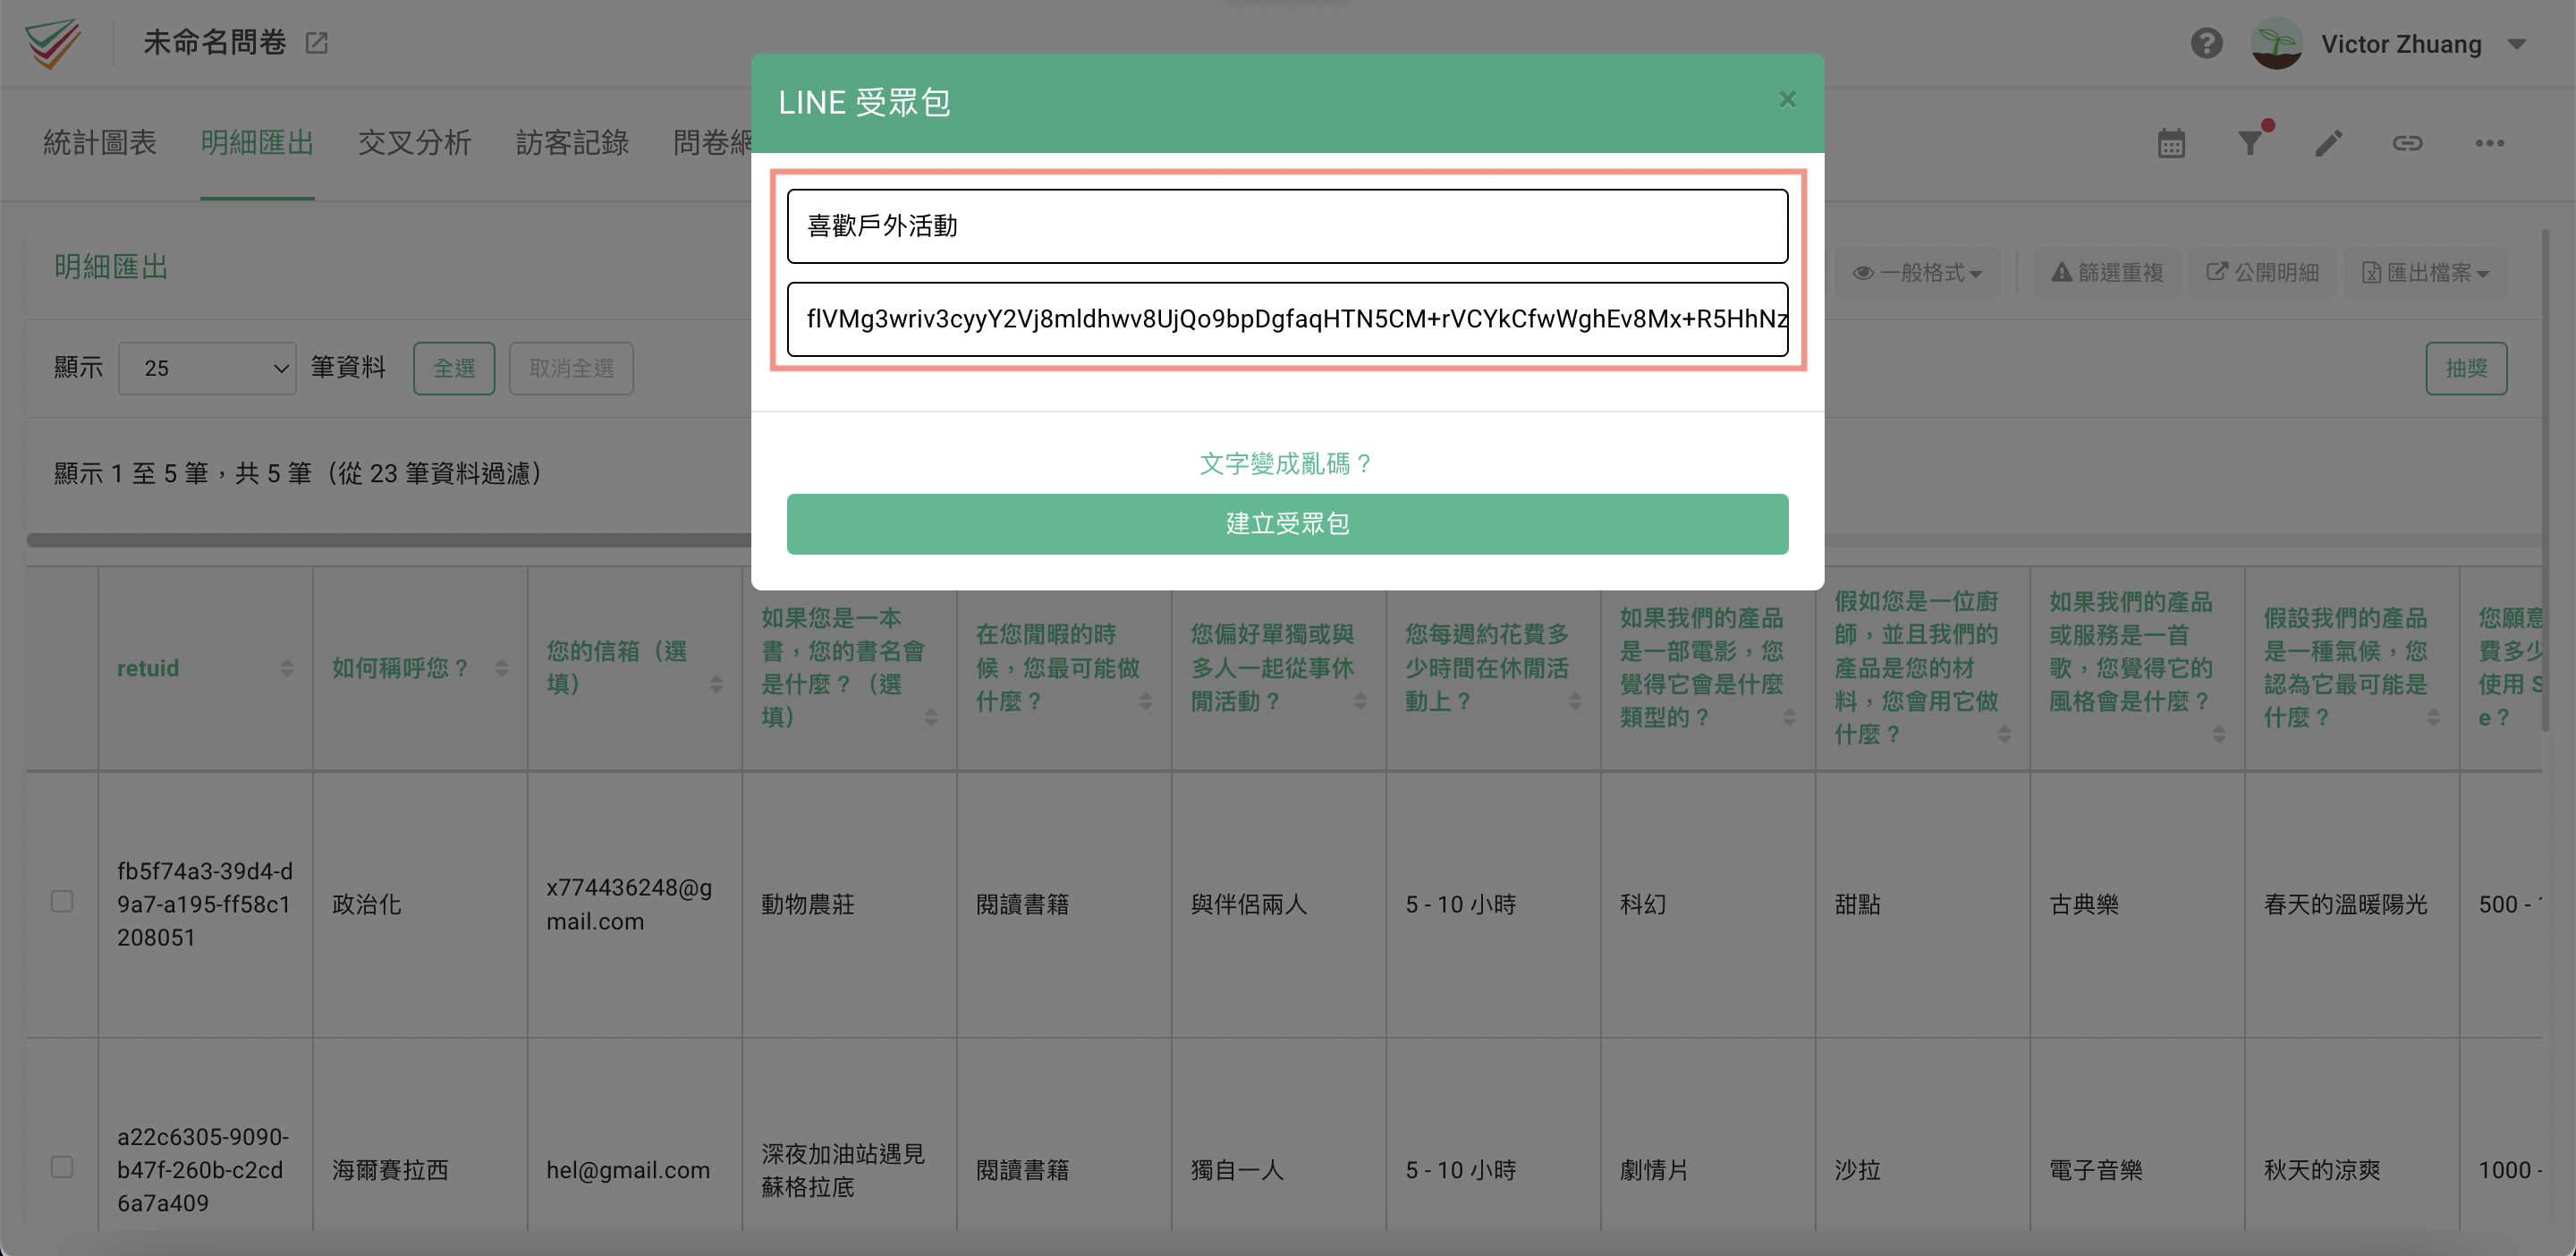2576x1256 pixels.
Task: Click the pencil edit icon
Action: 2328,143
